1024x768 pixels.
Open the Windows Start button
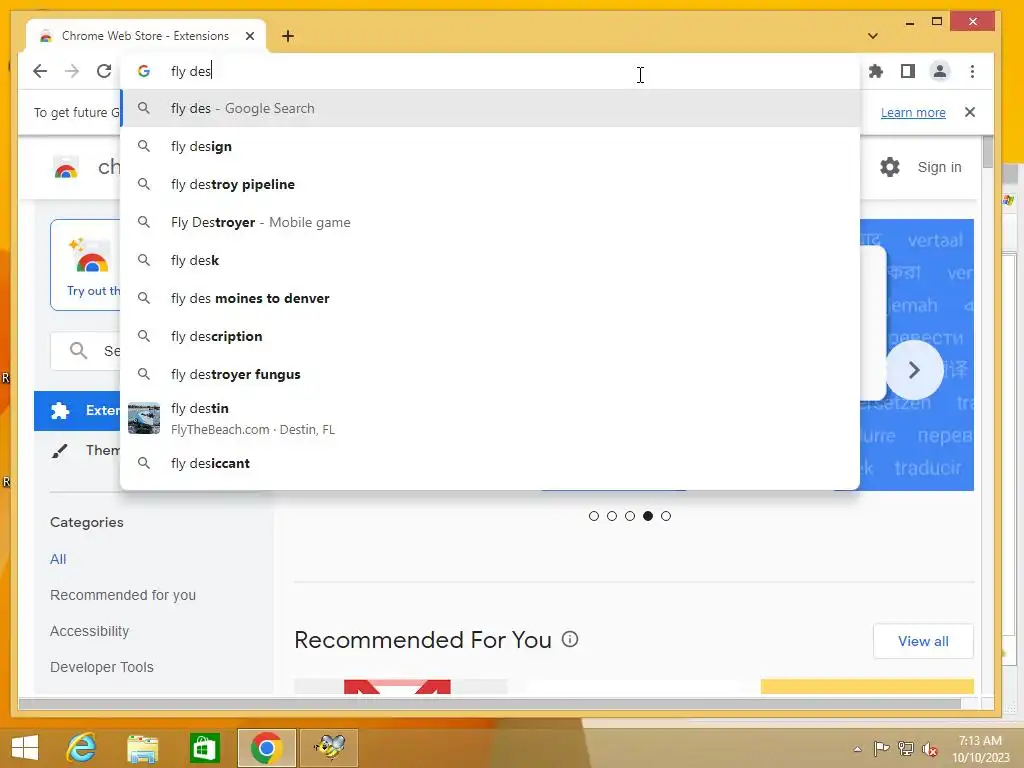(25, 747)
